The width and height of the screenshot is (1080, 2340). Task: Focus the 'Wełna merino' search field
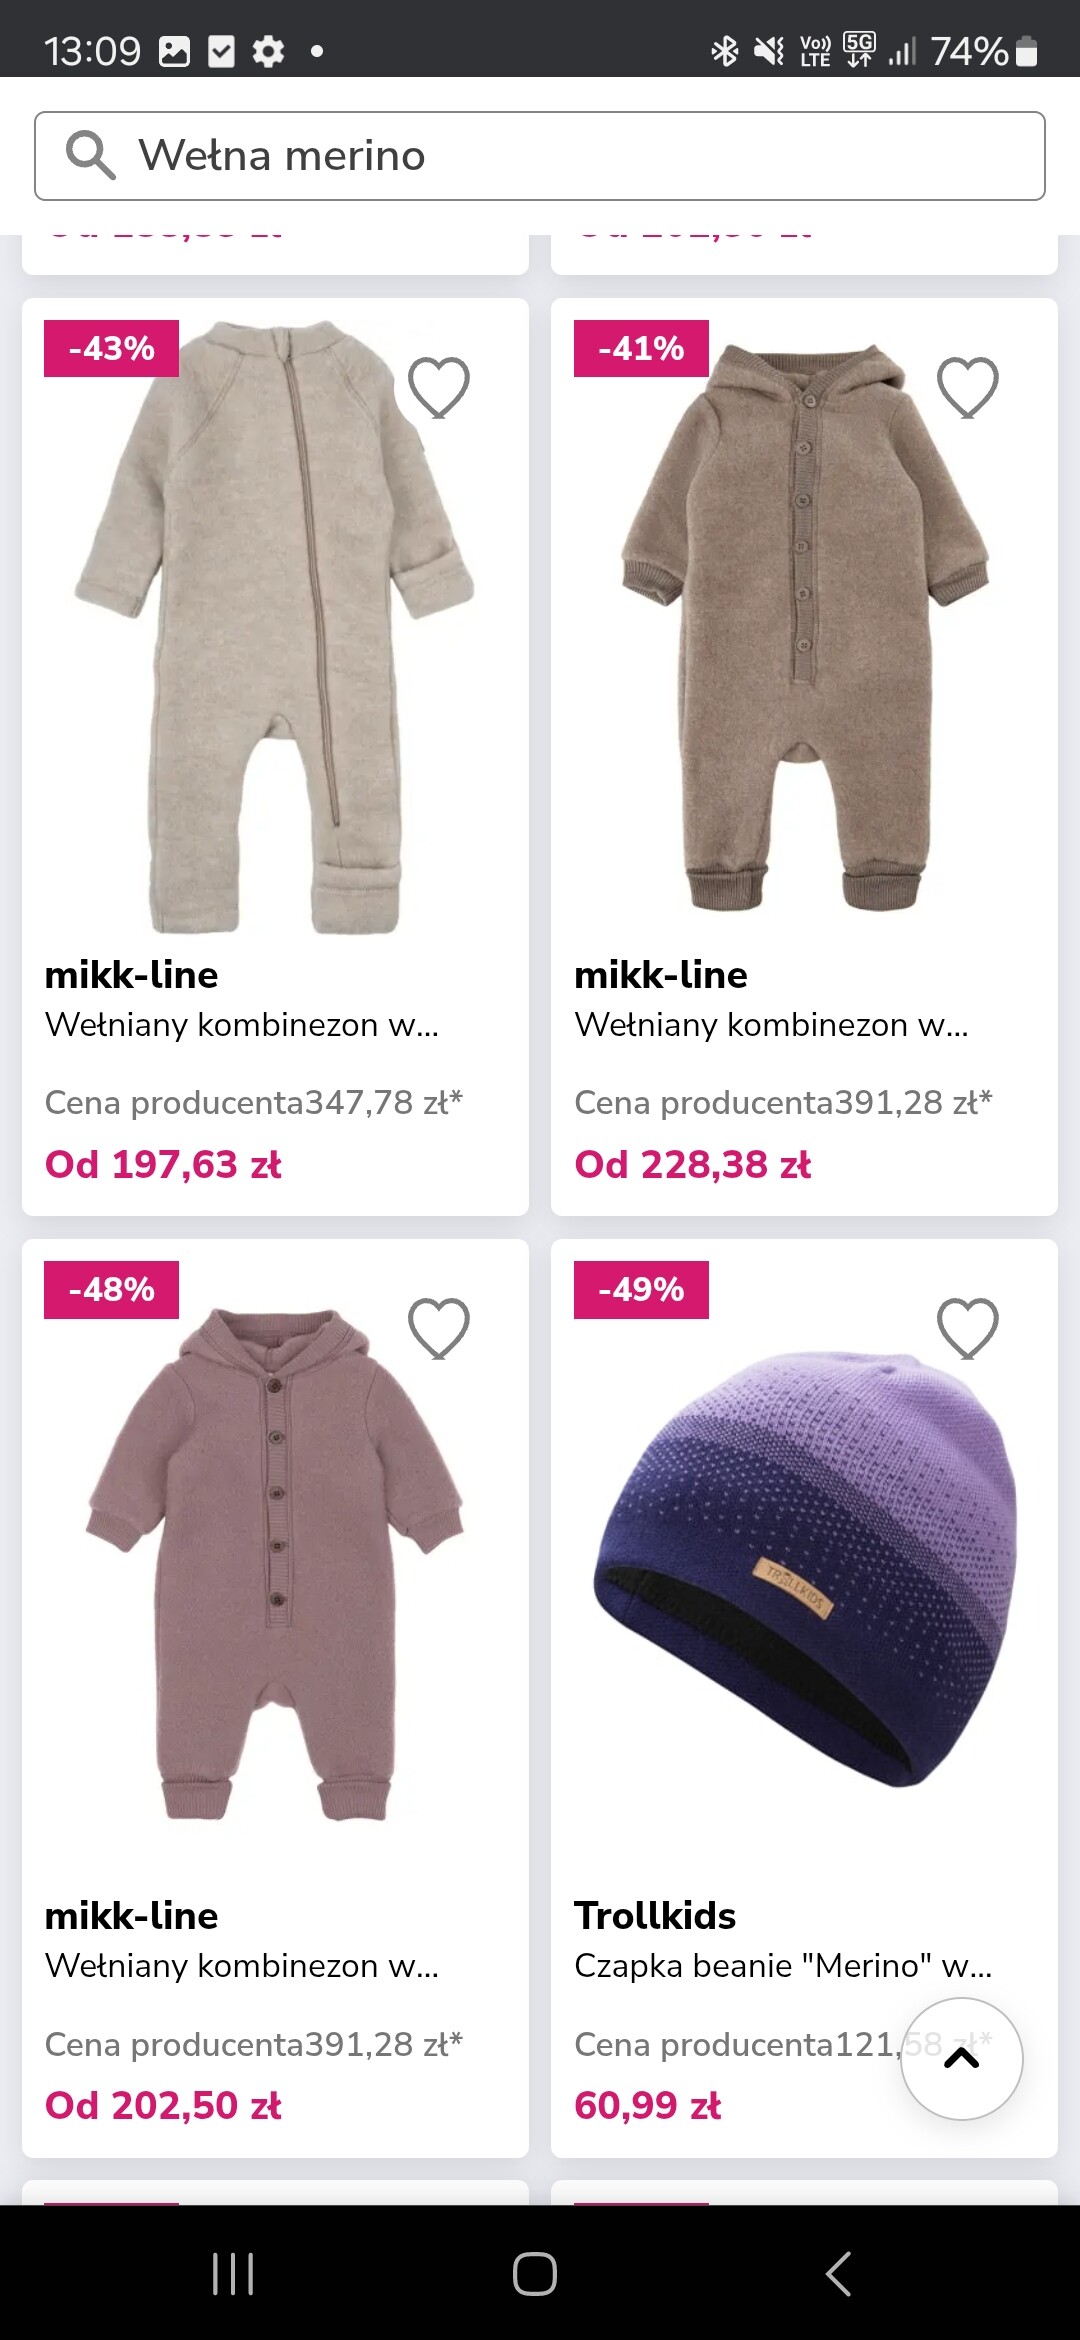click(580, 156)
